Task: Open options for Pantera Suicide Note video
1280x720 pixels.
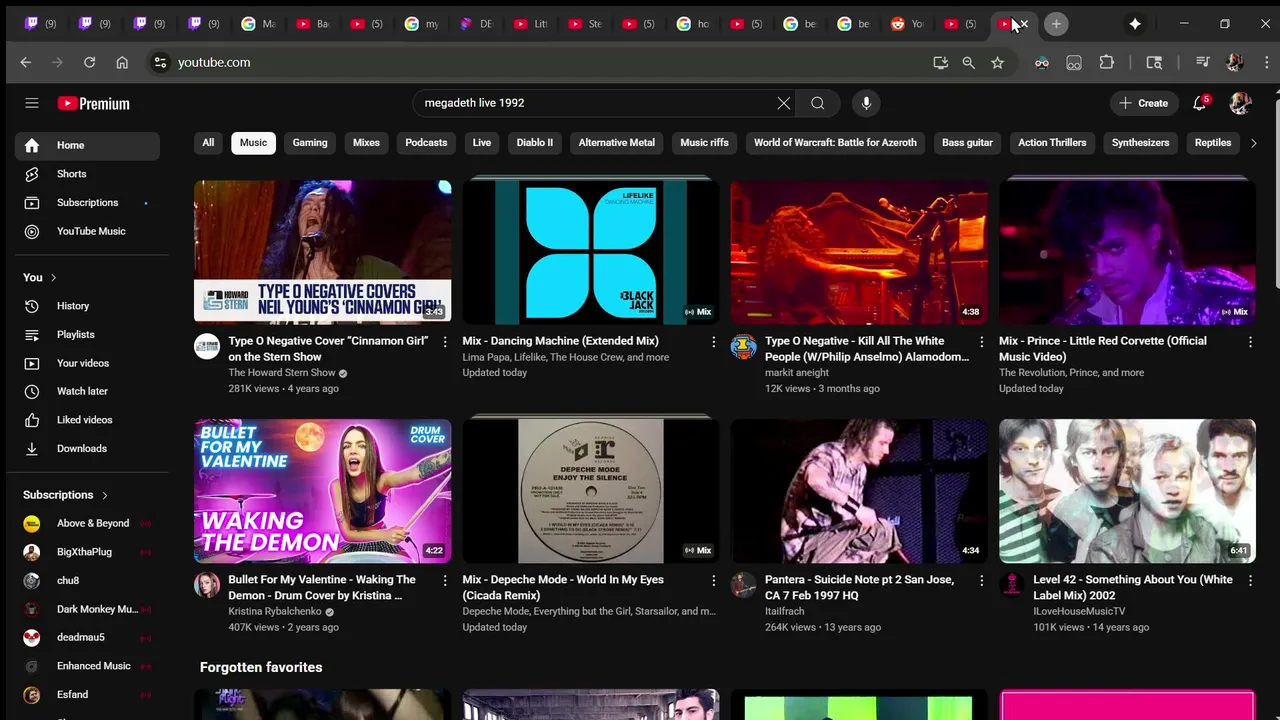Action: (x=981, y=580)
